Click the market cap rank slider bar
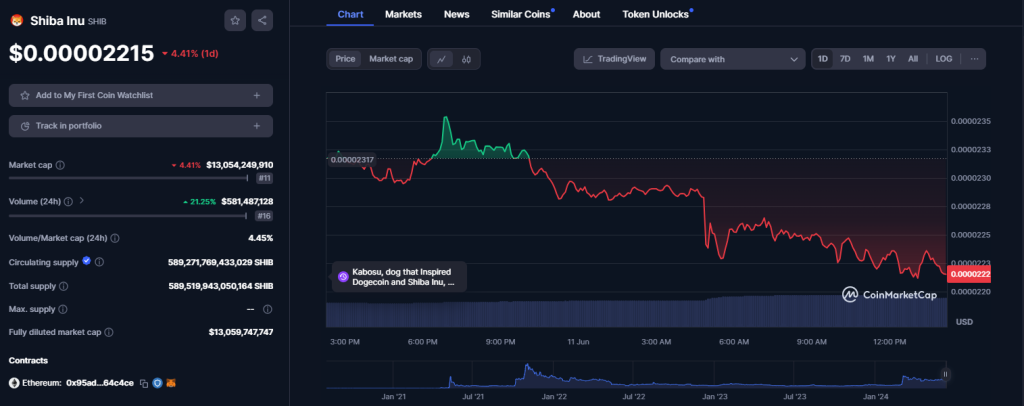Viewport: 1024px width, 406px height. coord(130,178)
